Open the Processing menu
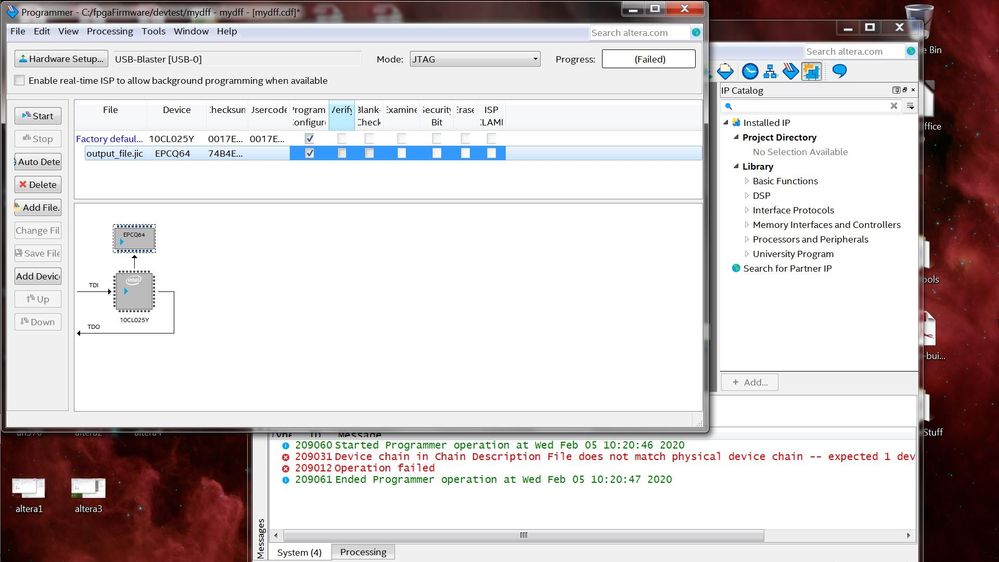This screenshot has height=562, width=999. [110, 31]
